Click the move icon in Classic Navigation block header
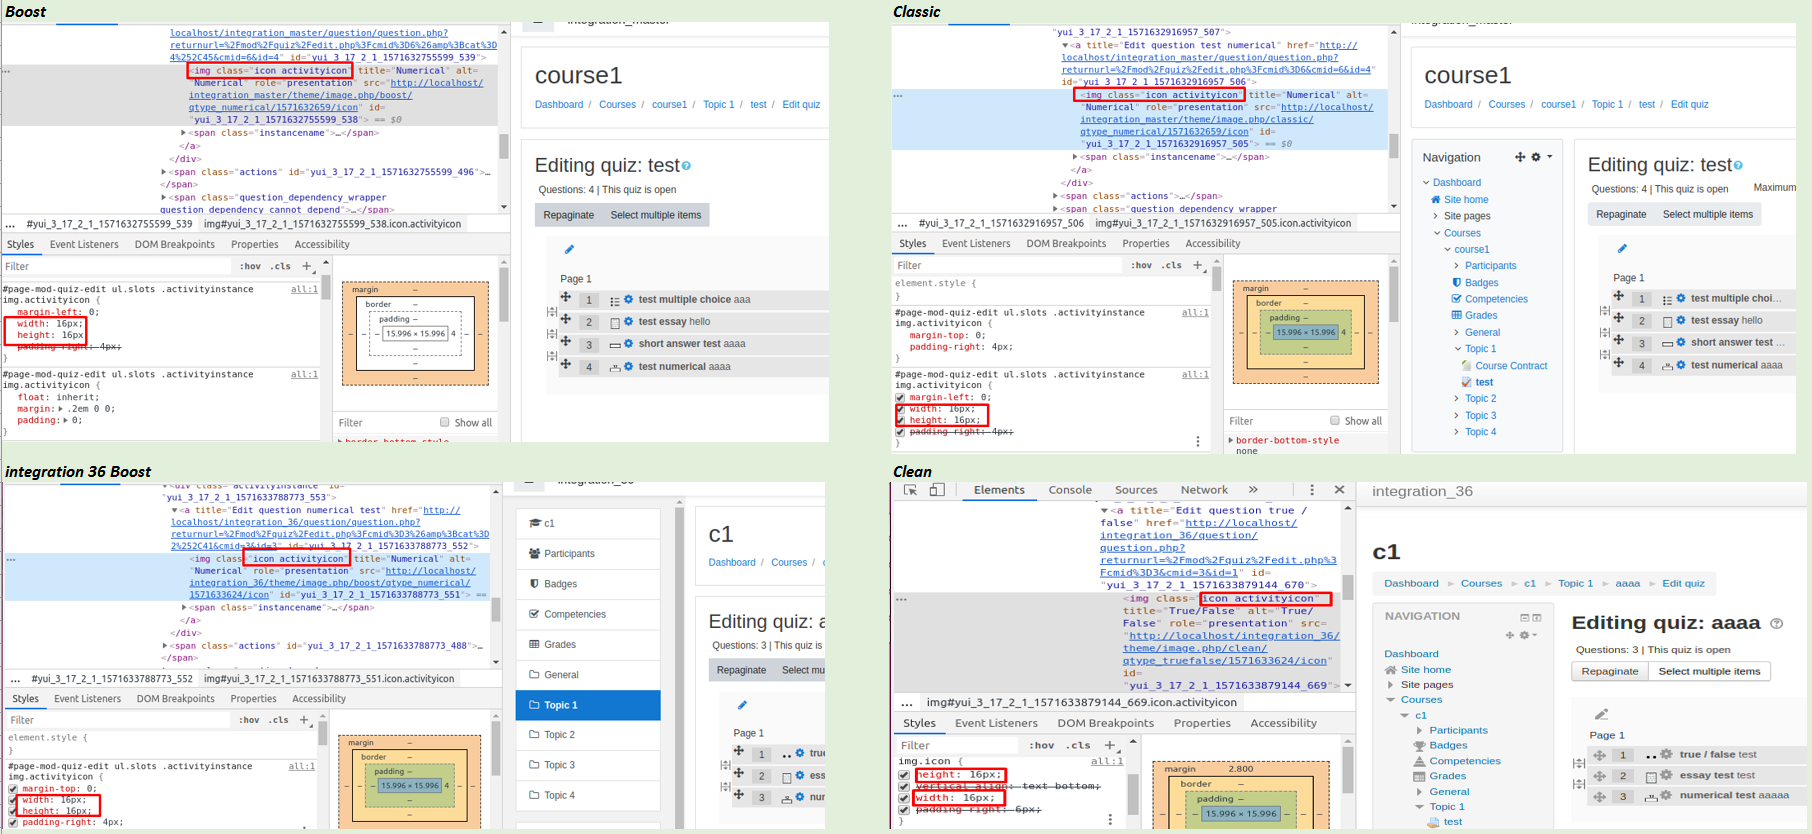 (1520, 157)
